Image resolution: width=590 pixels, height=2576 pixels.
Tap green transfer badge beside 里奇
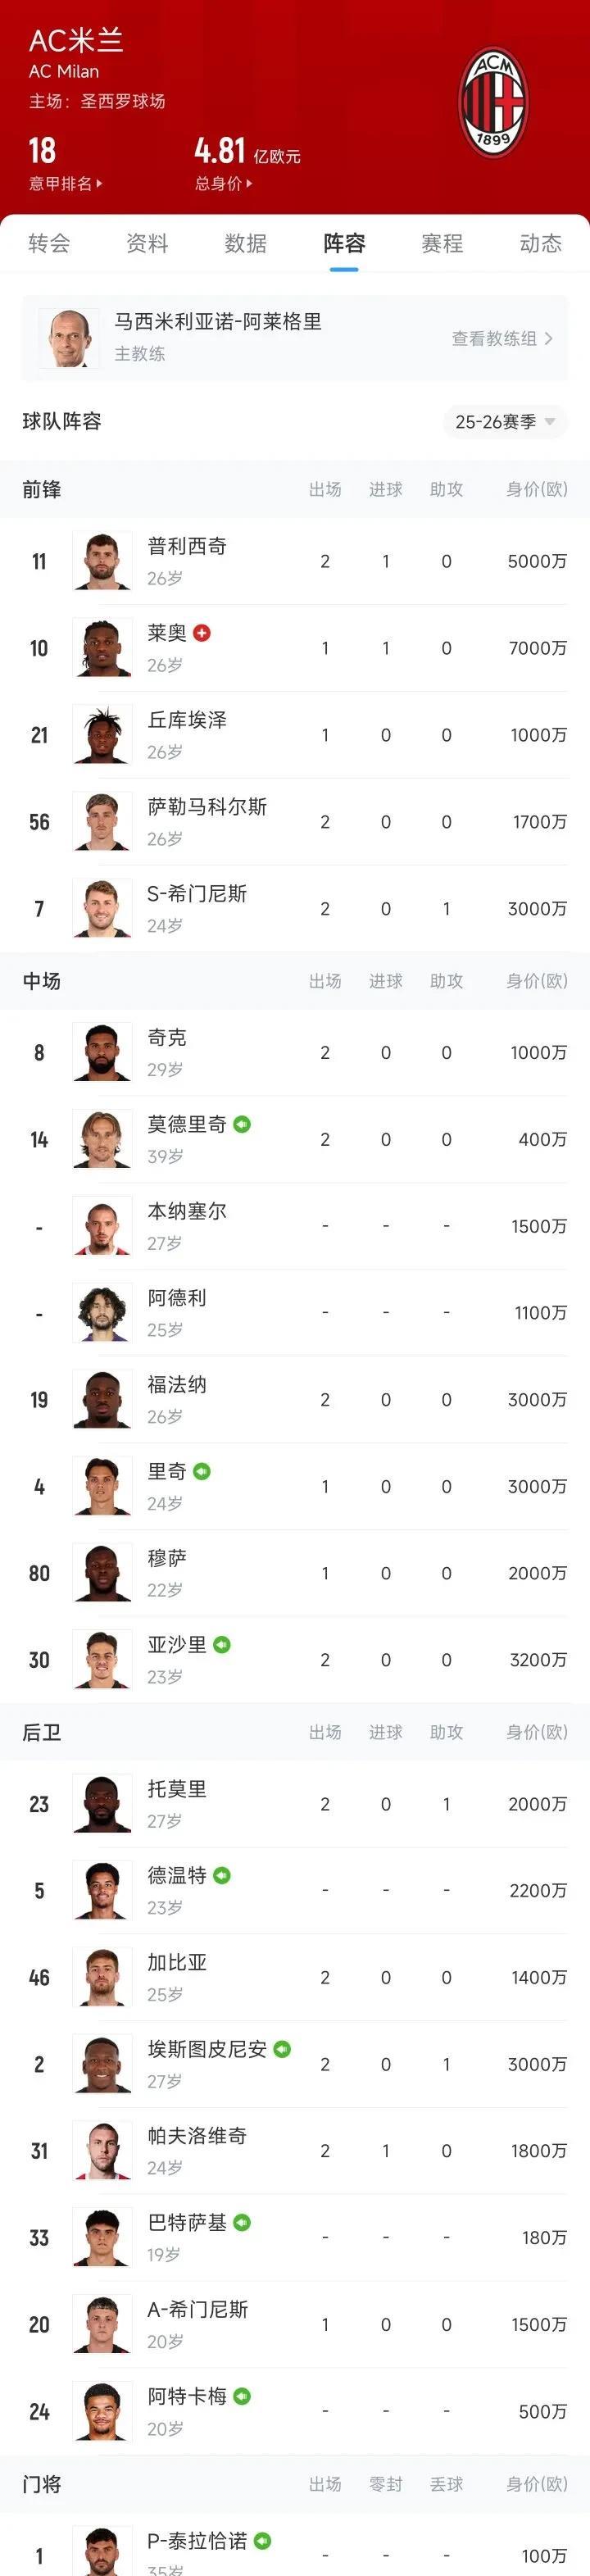pos(202,1471)
